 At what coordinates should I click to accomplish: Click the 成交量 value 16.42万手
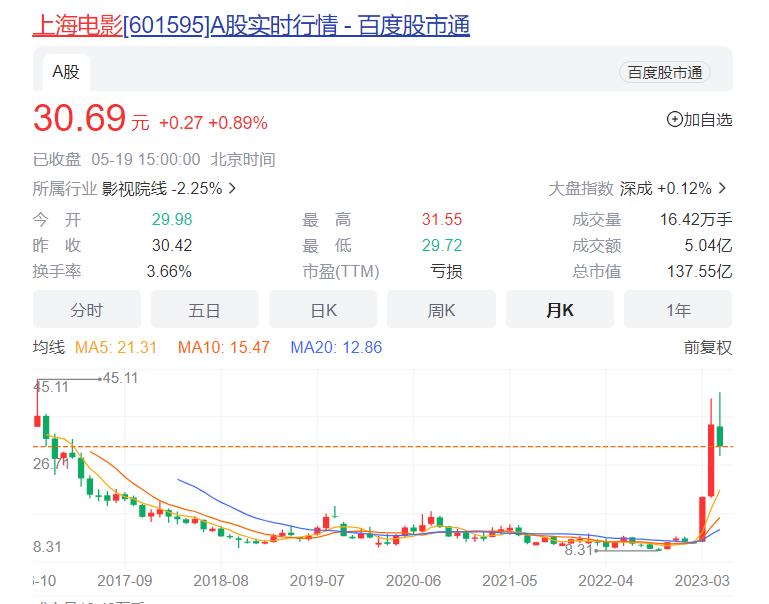tap(695, 219)
